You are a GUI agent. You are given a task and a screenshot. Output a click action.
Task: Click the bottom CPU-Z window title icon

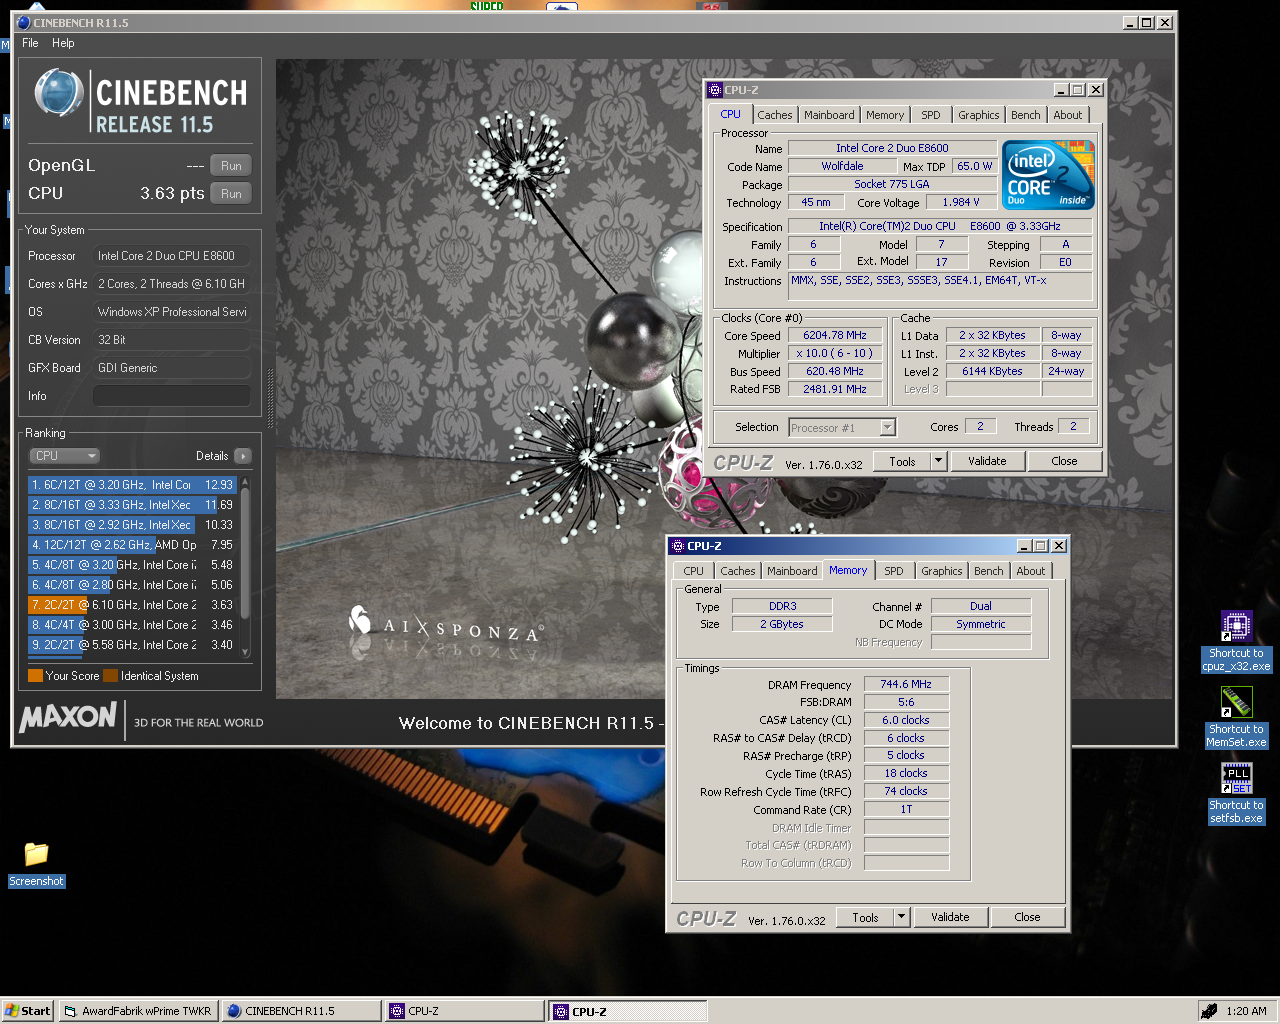coord(677,546)
